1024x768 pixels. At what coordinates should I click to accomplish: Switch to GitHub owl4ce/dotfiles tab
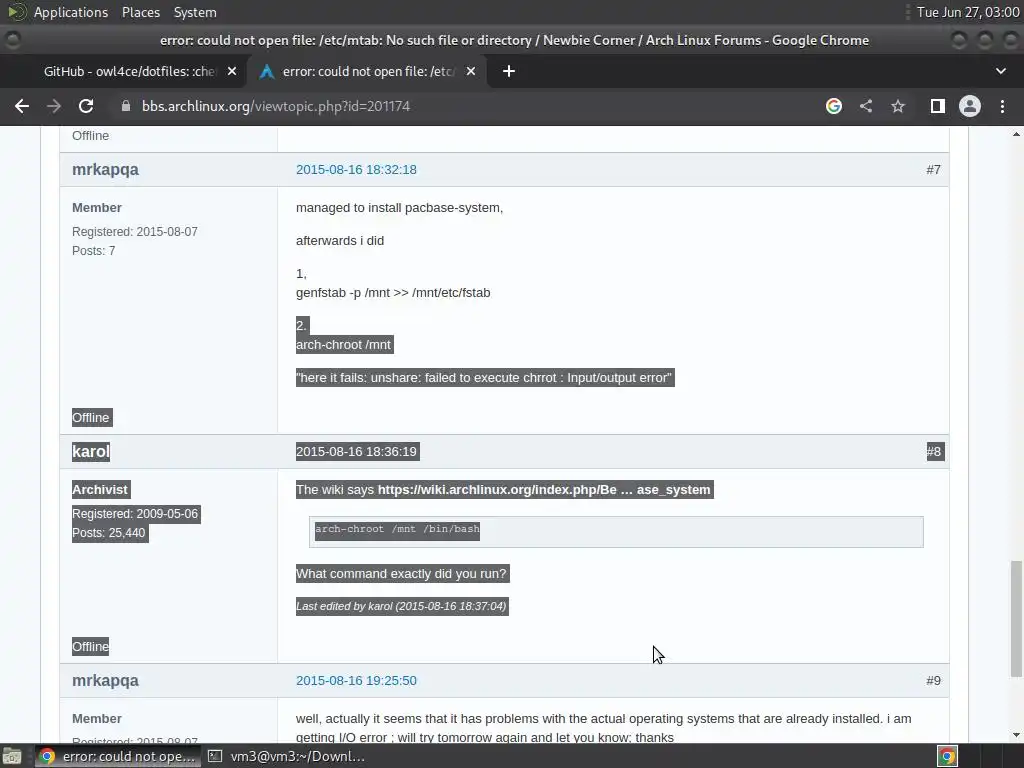pyautogui.click(x=127, y=71)
